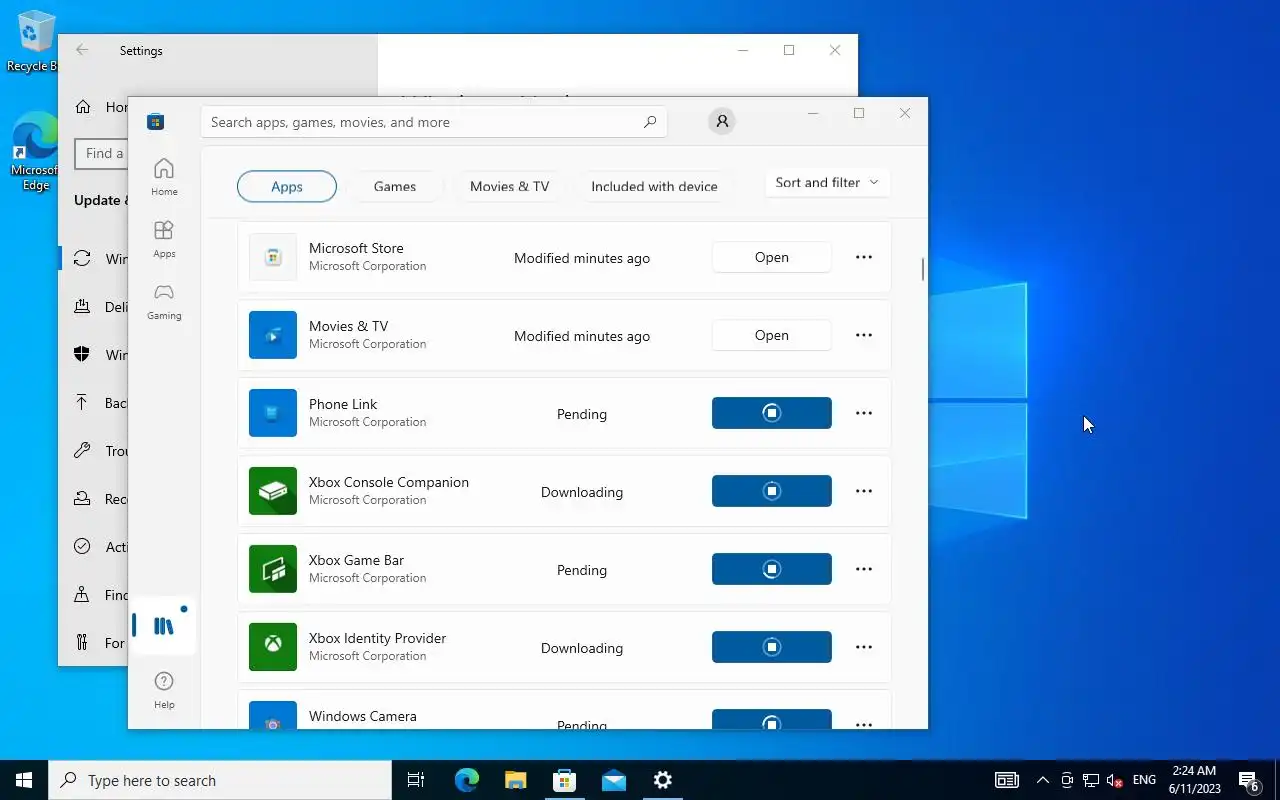
Task: Click the Microsoft Store logo icon
Action: 155,122
